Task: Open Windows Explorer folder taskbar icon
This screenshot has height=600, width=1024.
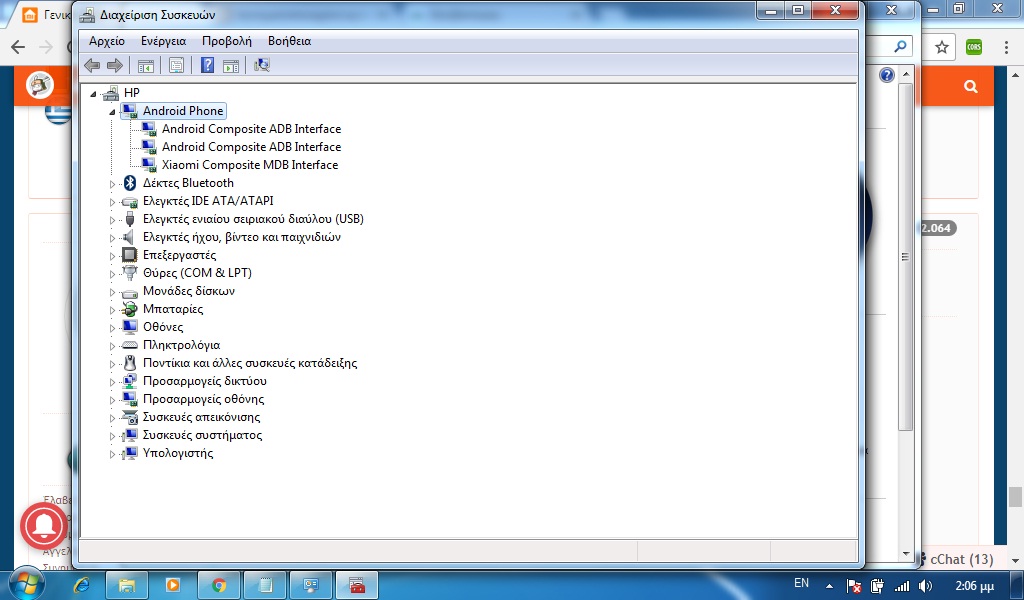Action: coord(127,585)
